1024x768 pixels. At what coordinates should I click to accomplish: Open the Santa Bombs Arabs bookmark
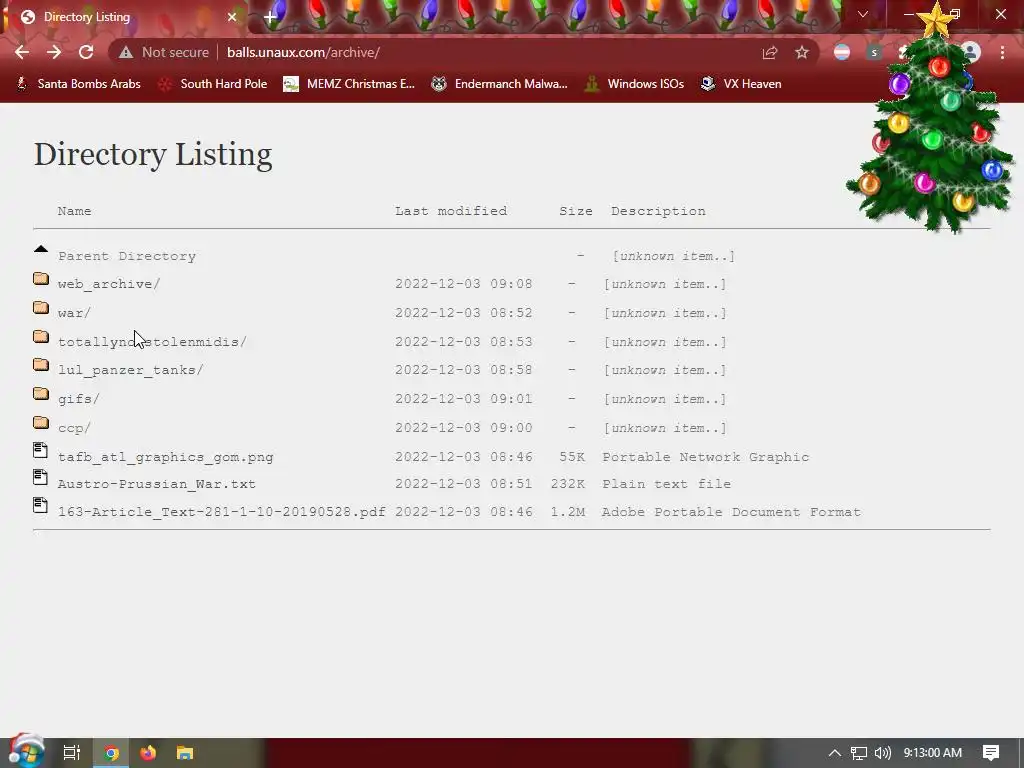tap(78, 84)
